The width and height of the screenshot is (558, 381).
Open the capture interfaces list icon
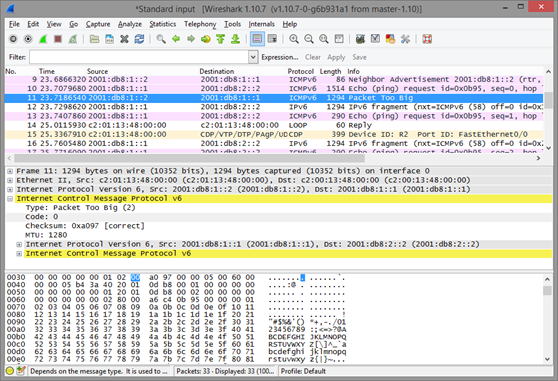pos(13,39)
